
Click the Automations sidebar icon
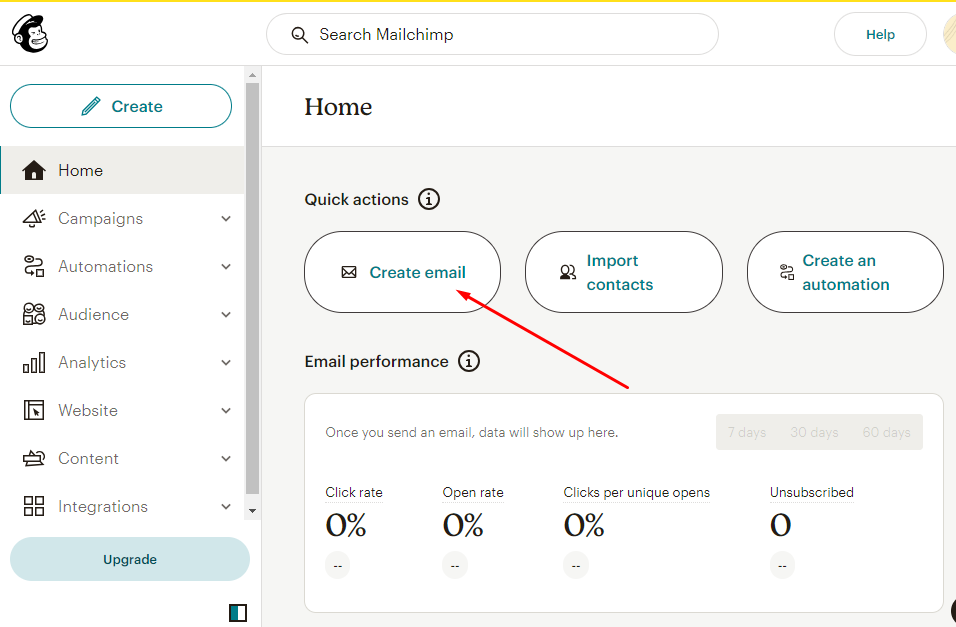coord(34,266)
